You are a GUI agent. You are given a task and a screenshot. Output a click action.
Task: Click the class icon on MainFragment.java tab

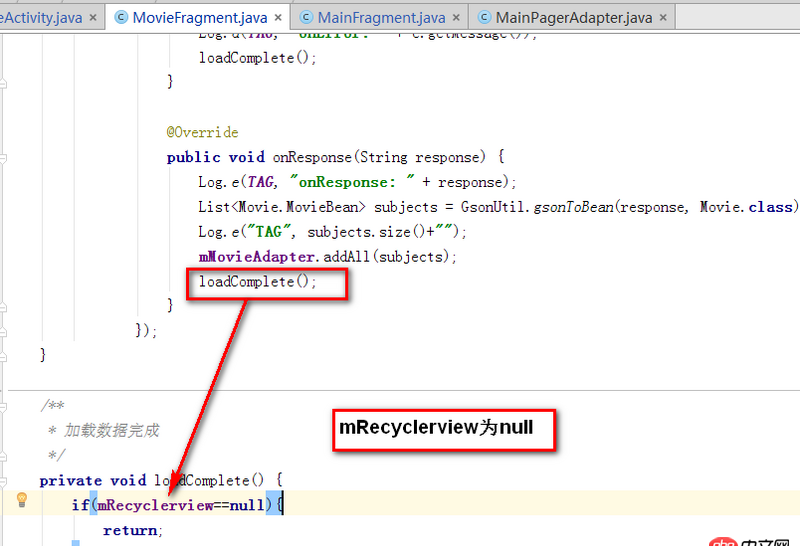306,18
